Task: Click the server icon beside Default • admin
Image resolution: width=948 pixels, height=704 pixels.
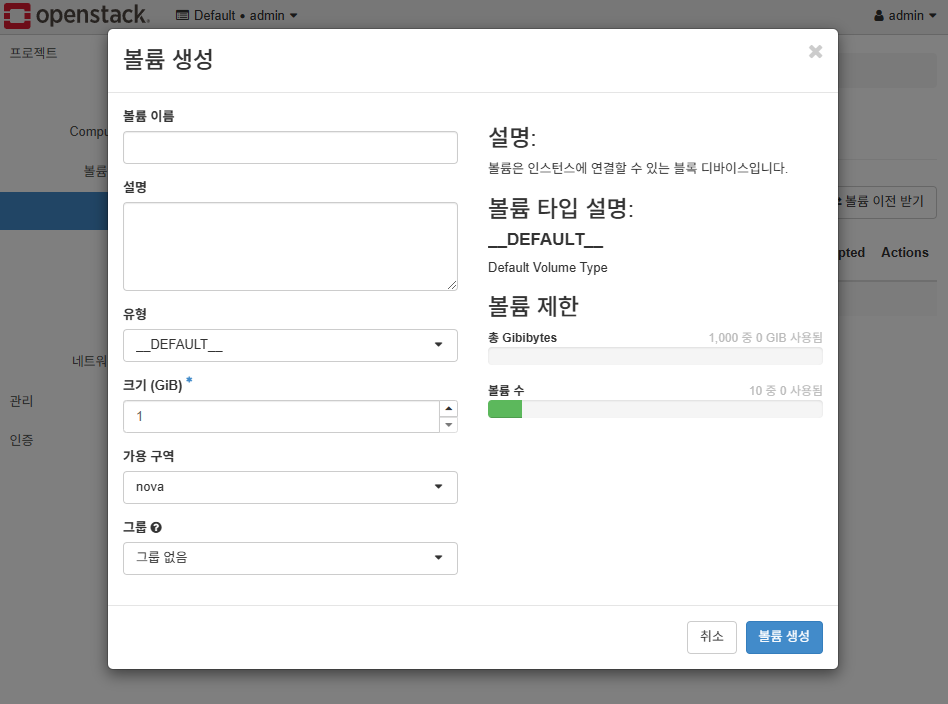Action: pyautogui.click(x=183, y=15)
